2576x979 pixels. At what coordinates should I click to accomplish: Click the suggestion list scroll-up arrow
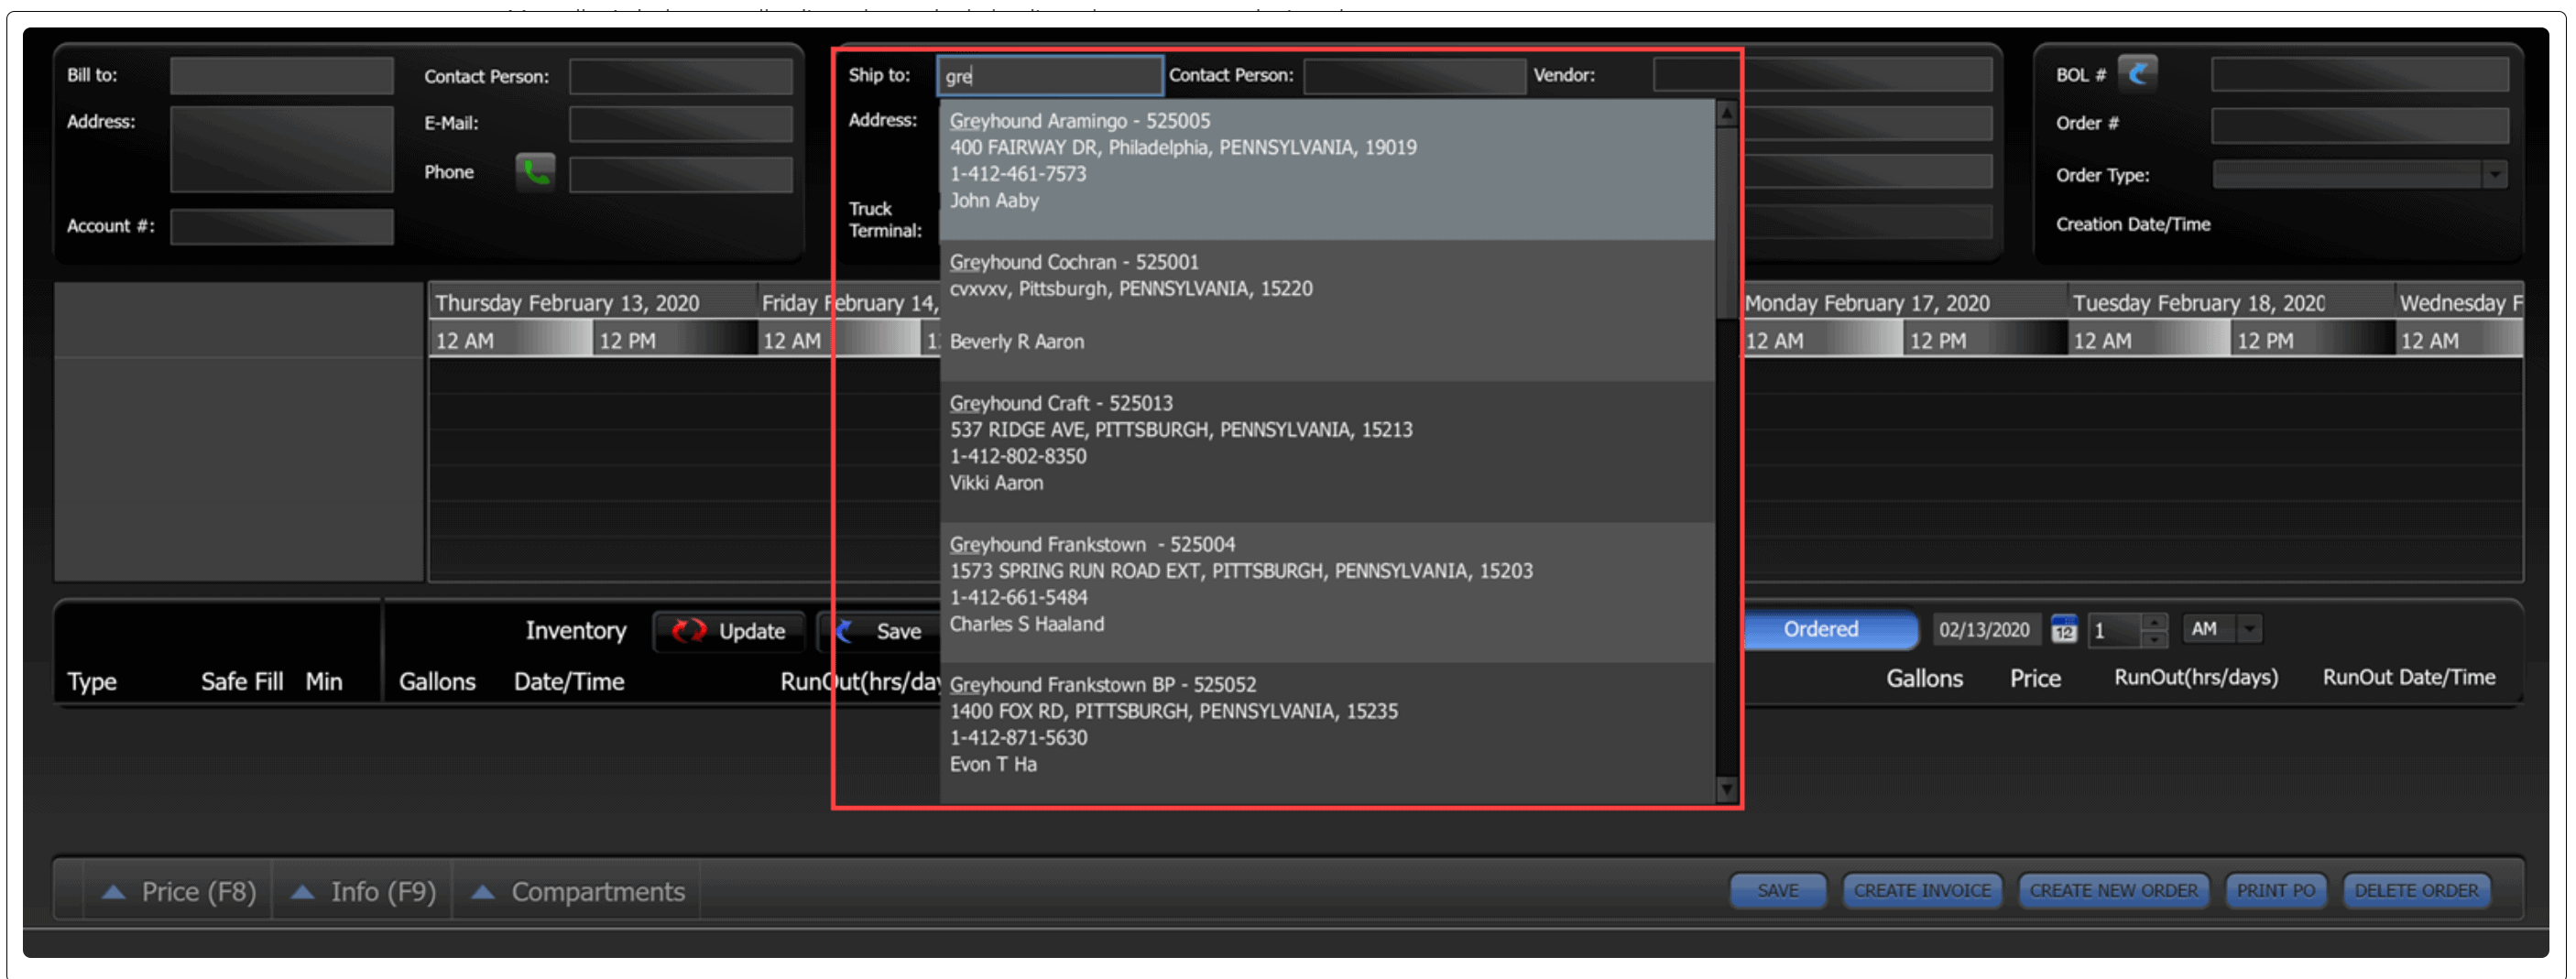1727,113
